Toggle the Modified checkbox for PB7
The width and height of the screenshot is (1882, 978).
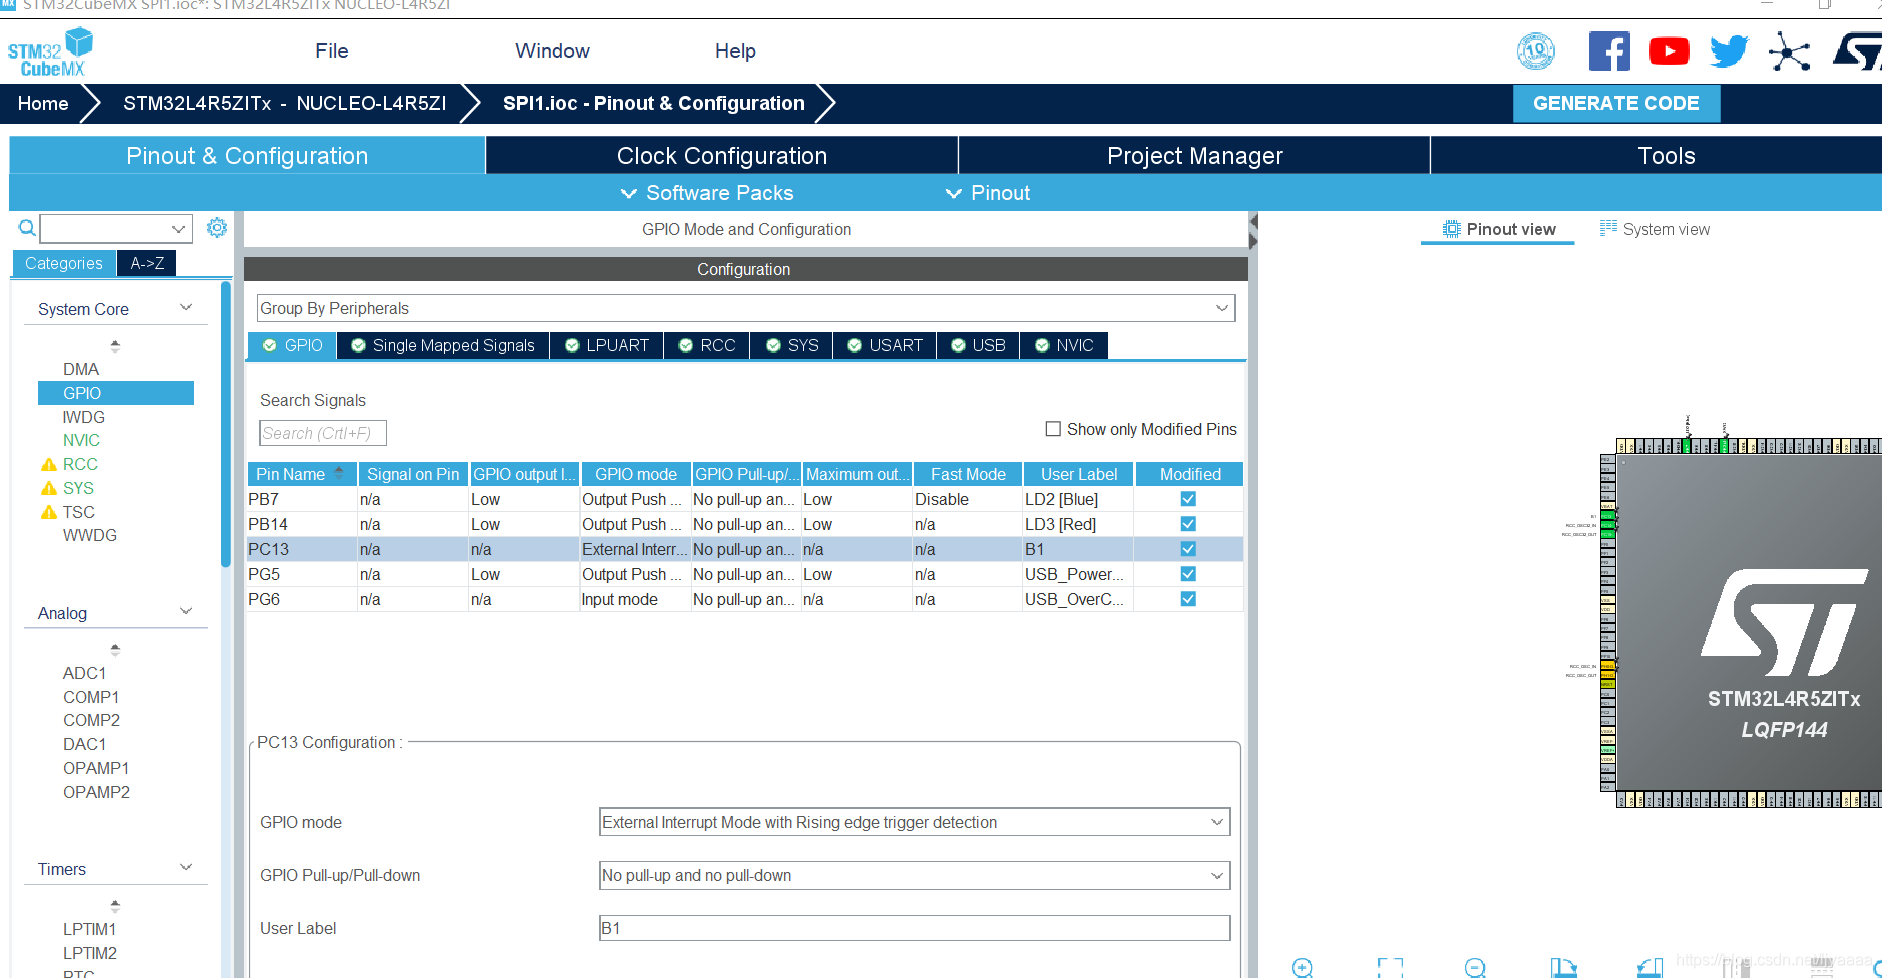(x=1188, y=499)
